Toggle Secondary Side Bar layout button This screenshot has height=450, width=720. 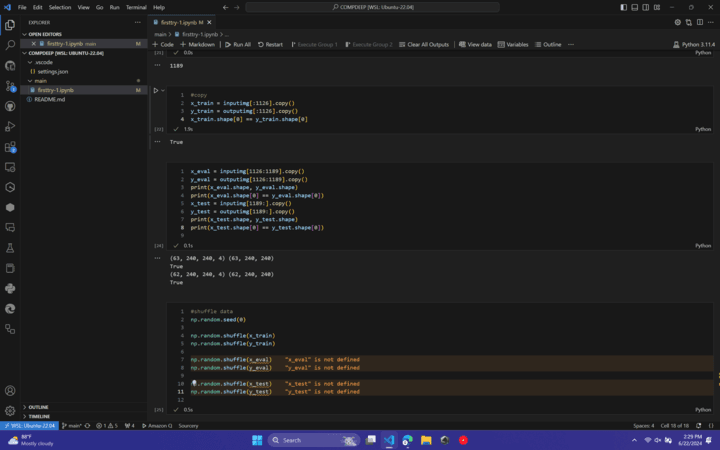click(645, 7)
